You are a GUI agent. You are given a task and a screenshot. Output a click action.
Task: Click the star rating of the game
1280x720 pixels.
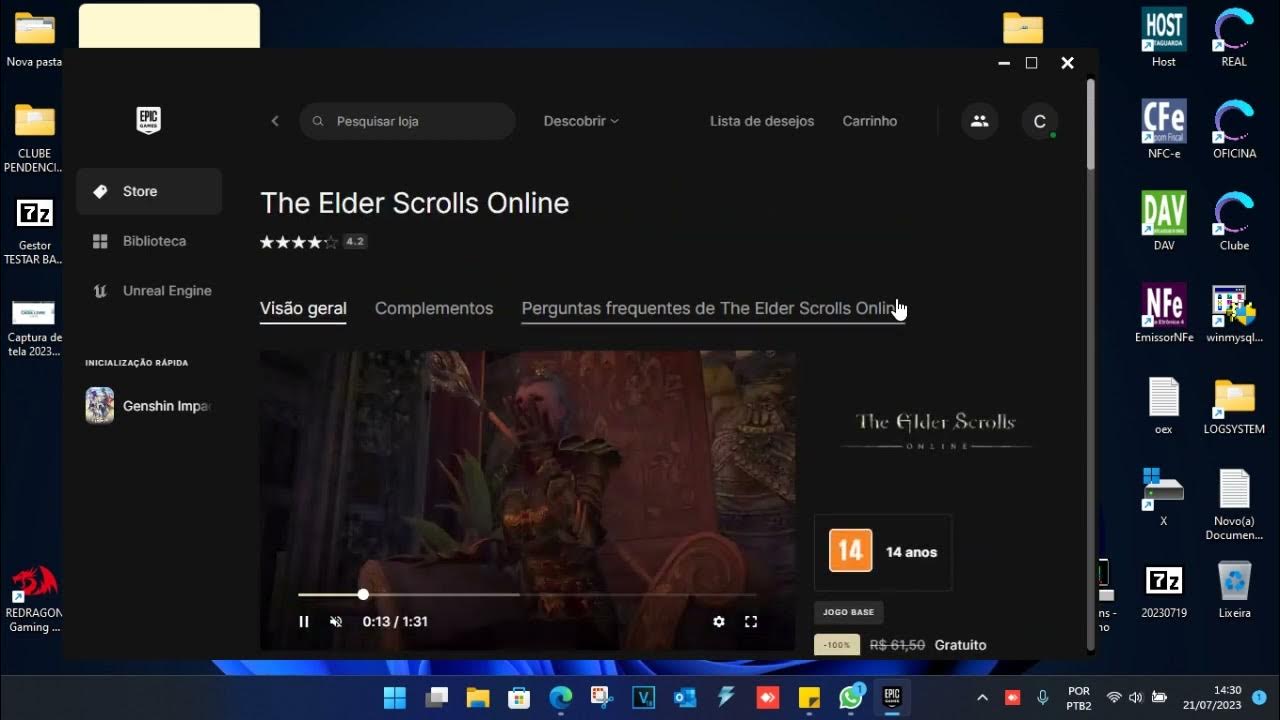click(x=299, y=242)
